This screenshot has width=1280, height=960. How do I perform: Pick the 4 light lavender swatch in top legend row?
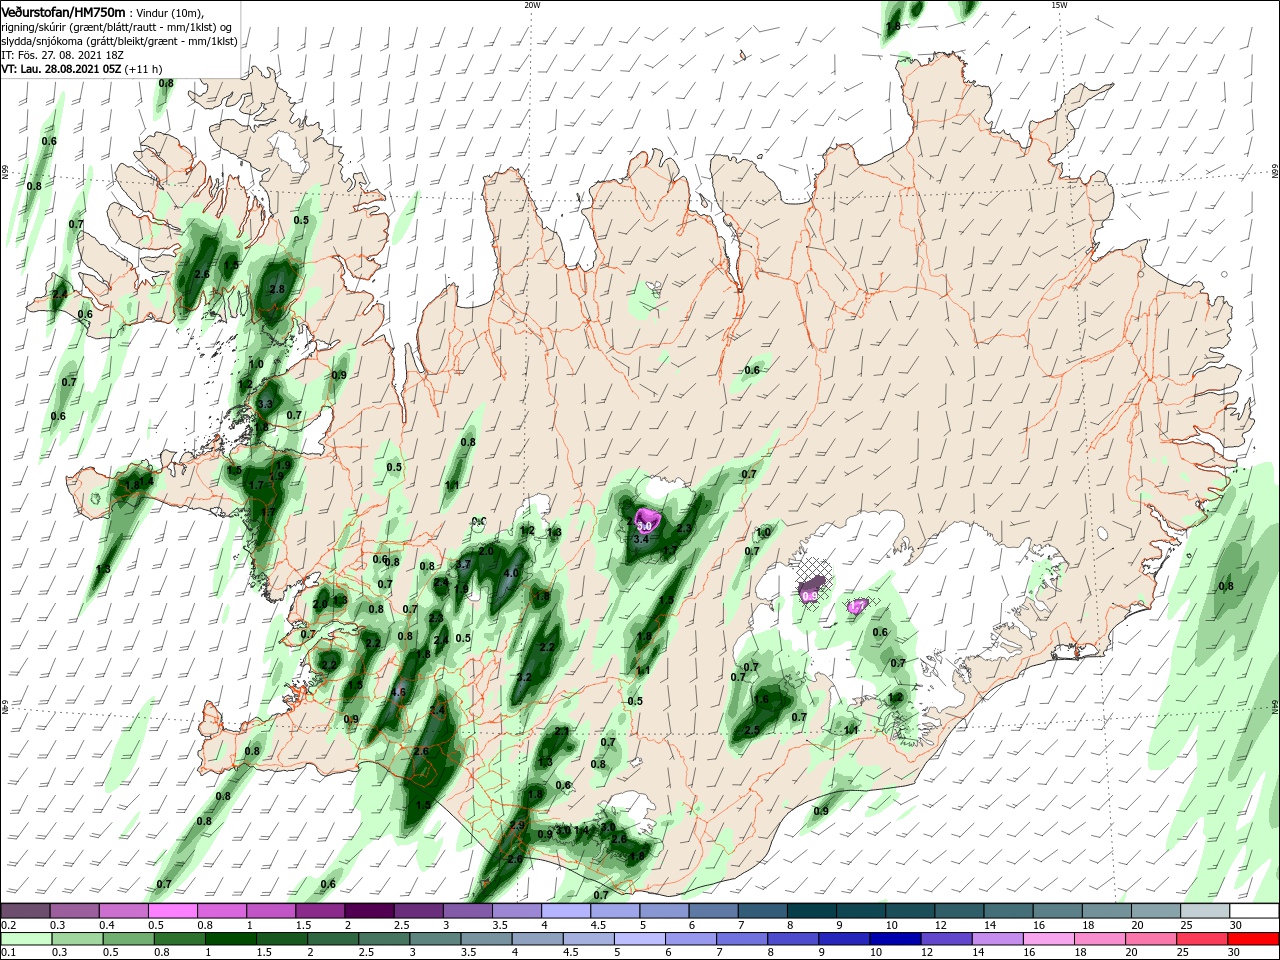tap(566, 911)
